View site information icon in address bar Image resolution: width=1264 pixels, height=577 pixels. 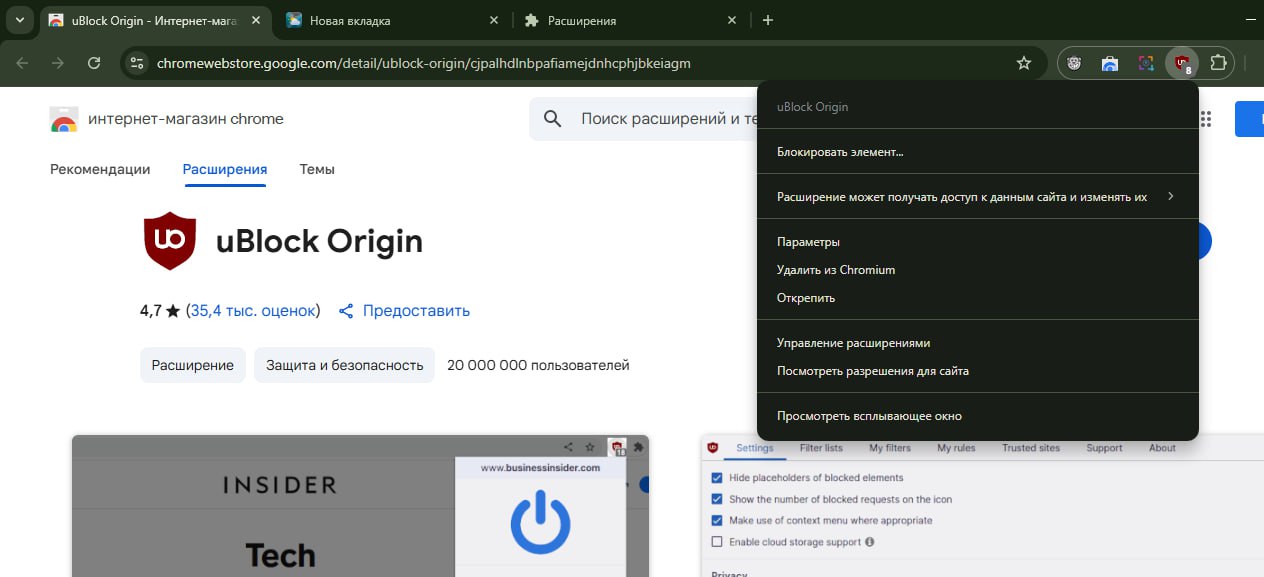(138, 63)
